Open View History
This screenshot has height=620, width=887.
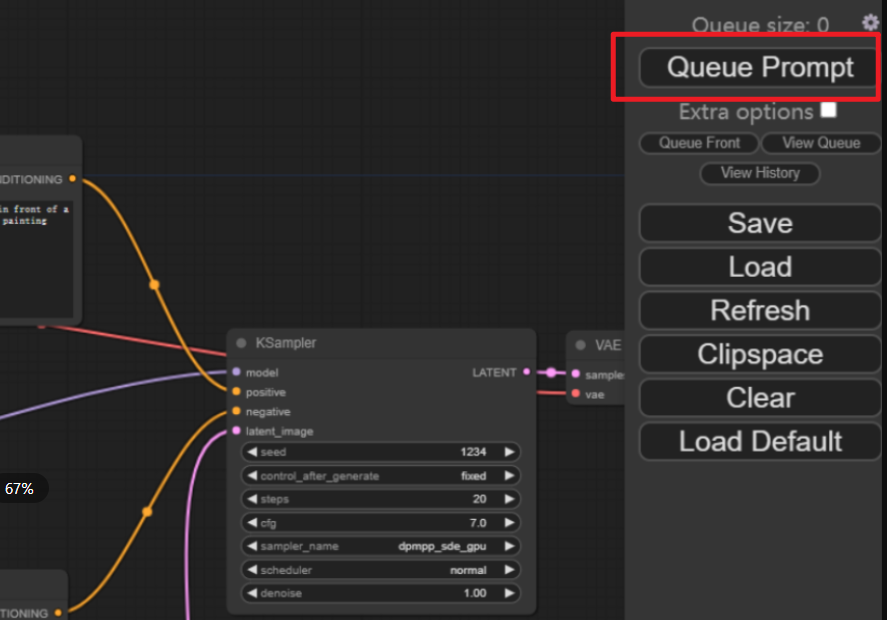(760, 173)
